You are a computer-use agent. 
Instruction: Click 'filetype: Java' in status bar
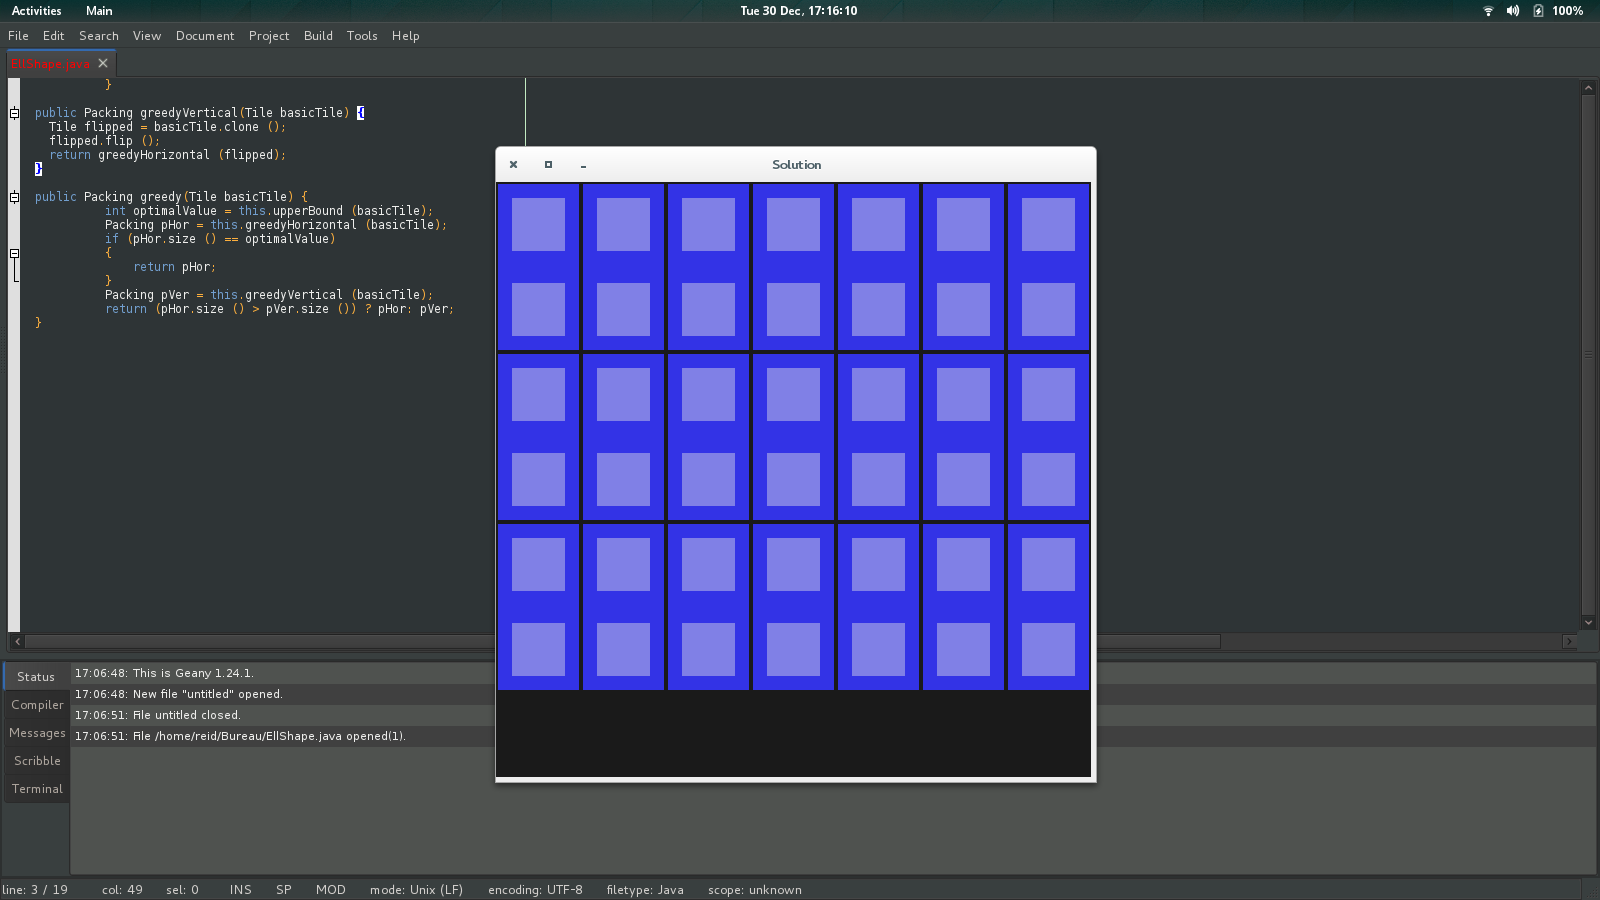coord(645,890)
